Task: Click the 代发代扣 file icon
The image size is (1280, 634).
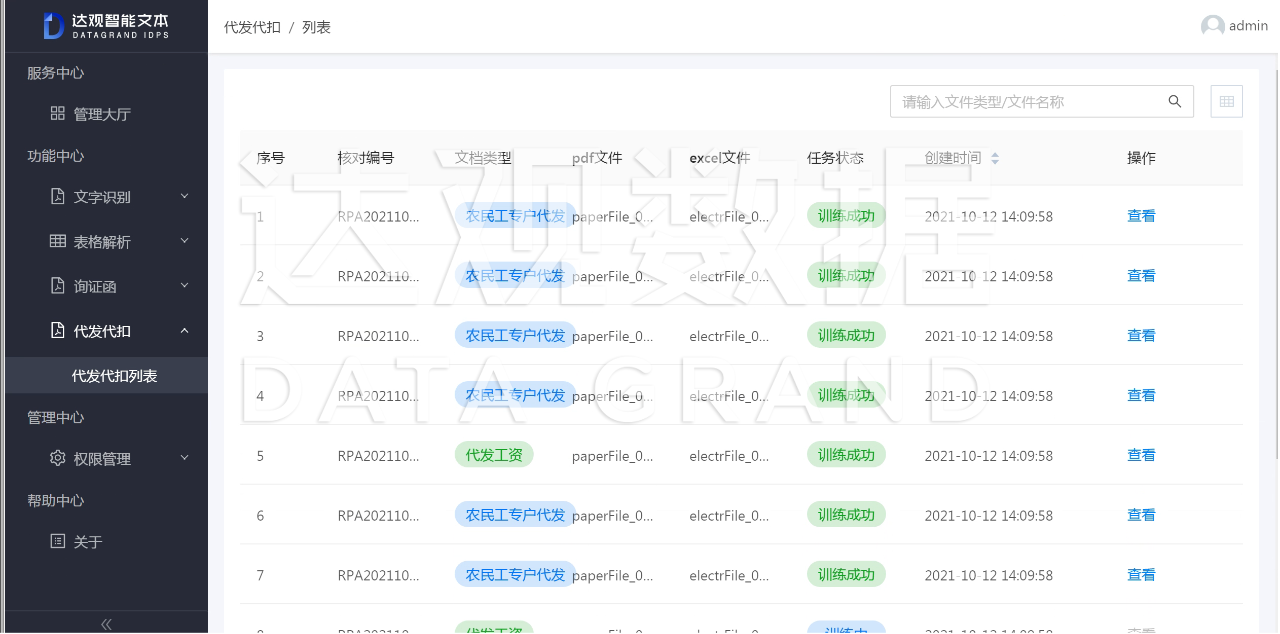Action: (x=58, y=330)
